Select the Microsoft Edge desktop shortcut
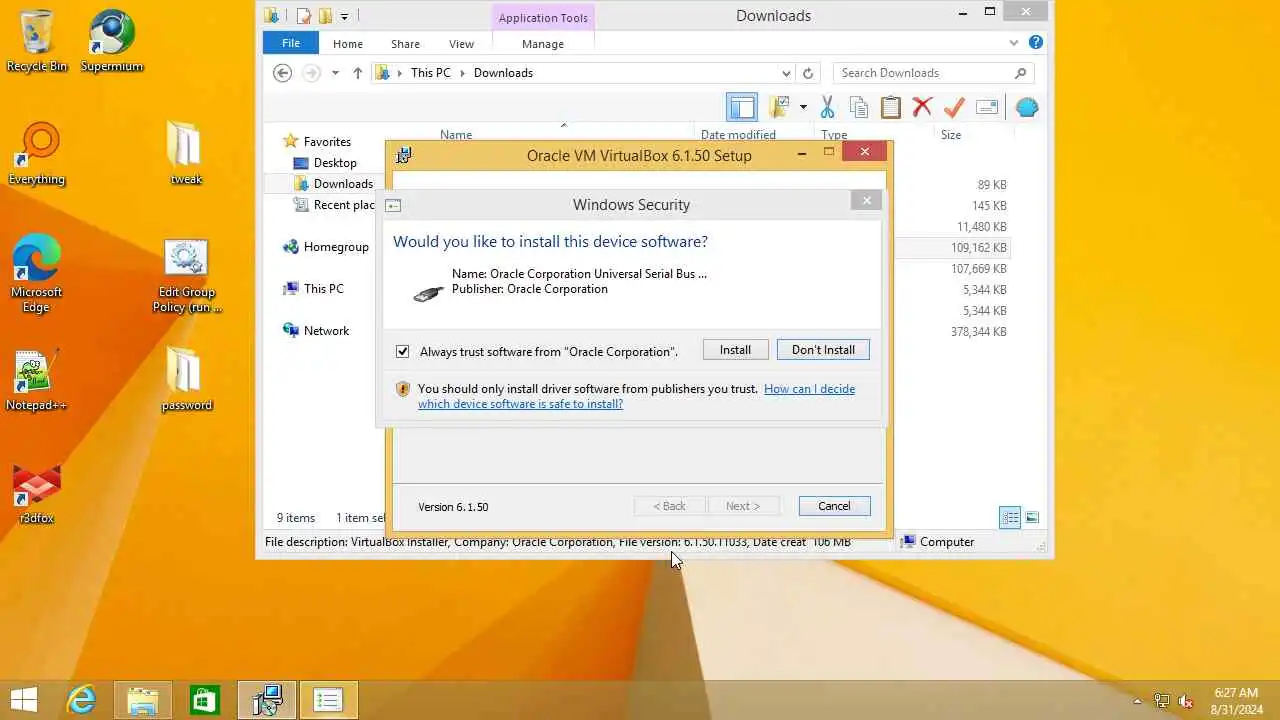The image size is (1280, 720). (x=37, y=274)
